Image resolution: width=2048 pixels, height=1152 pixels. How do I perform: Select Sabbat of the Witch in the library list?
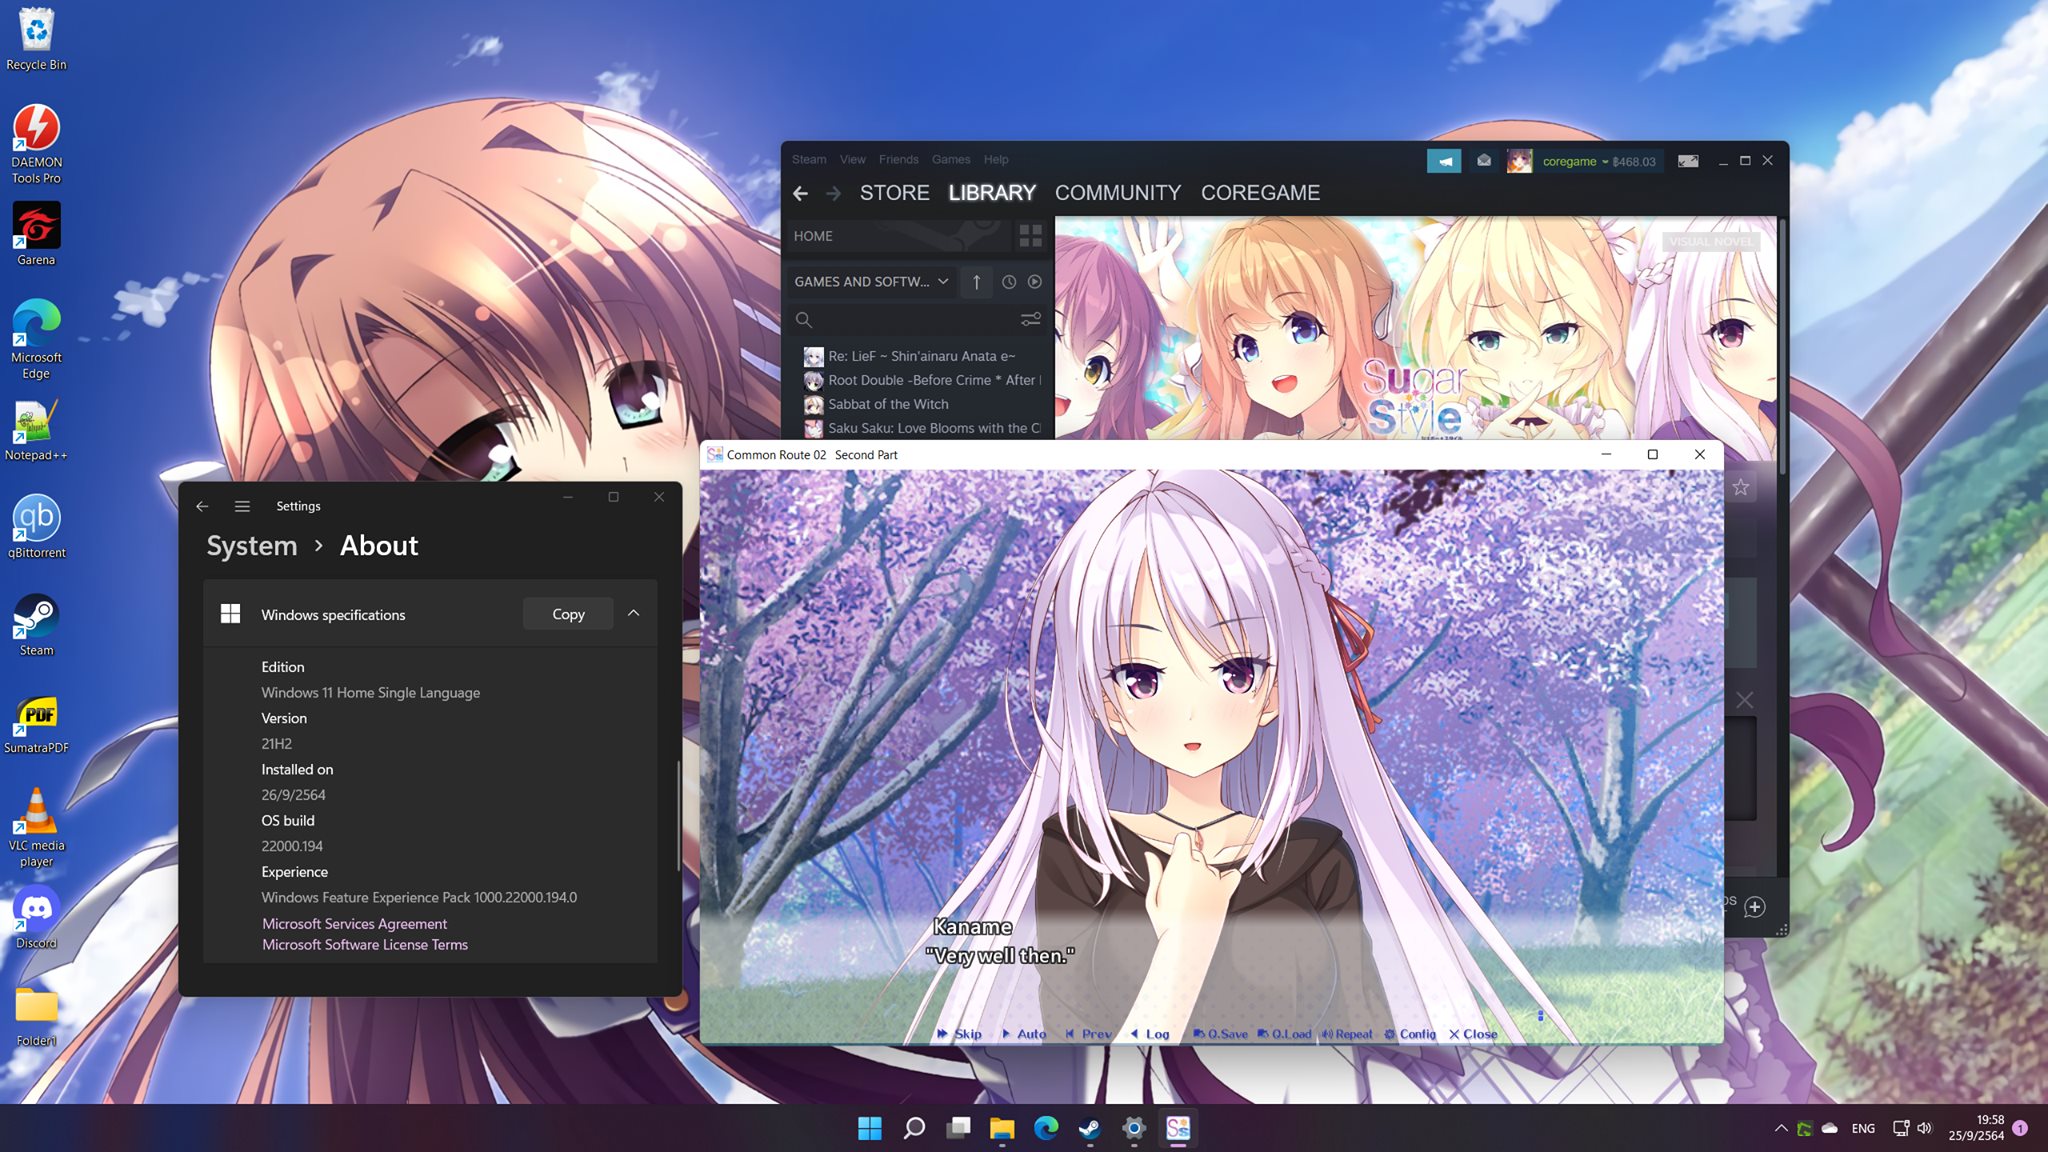click(x=888, y=404)
